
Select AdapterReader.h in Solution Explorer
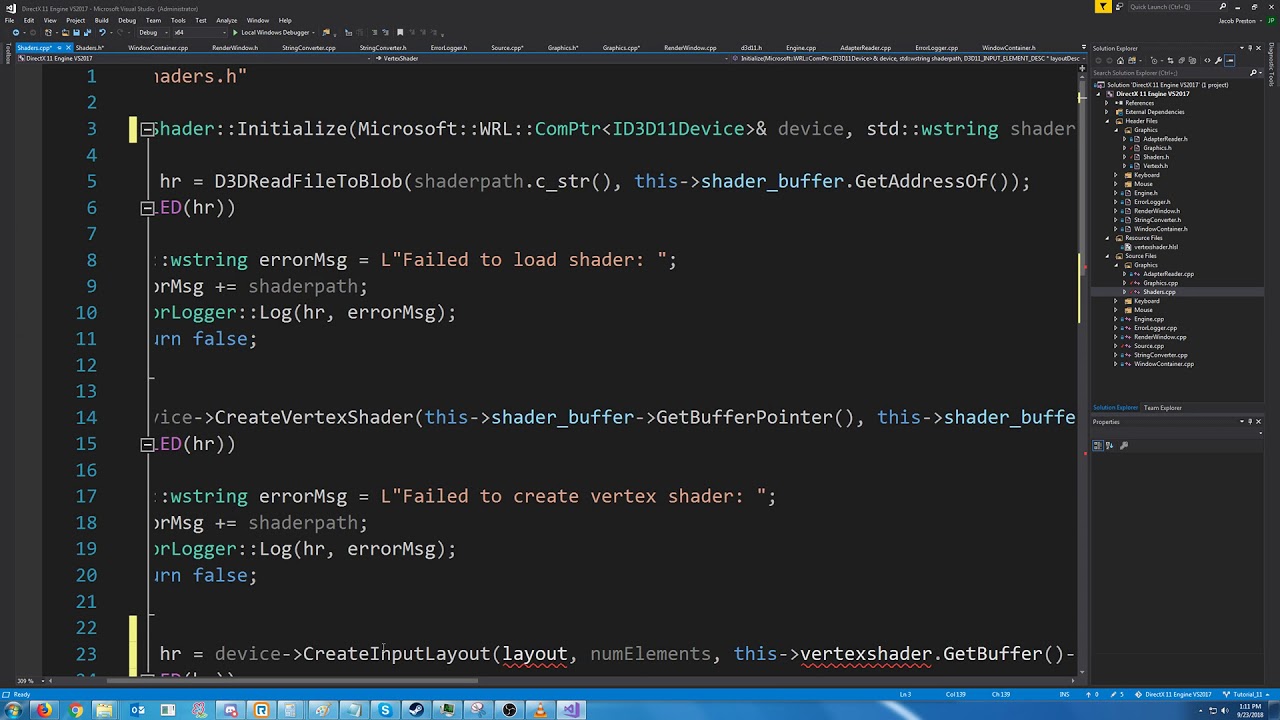pyautogui.click(x=1165, y=139)
